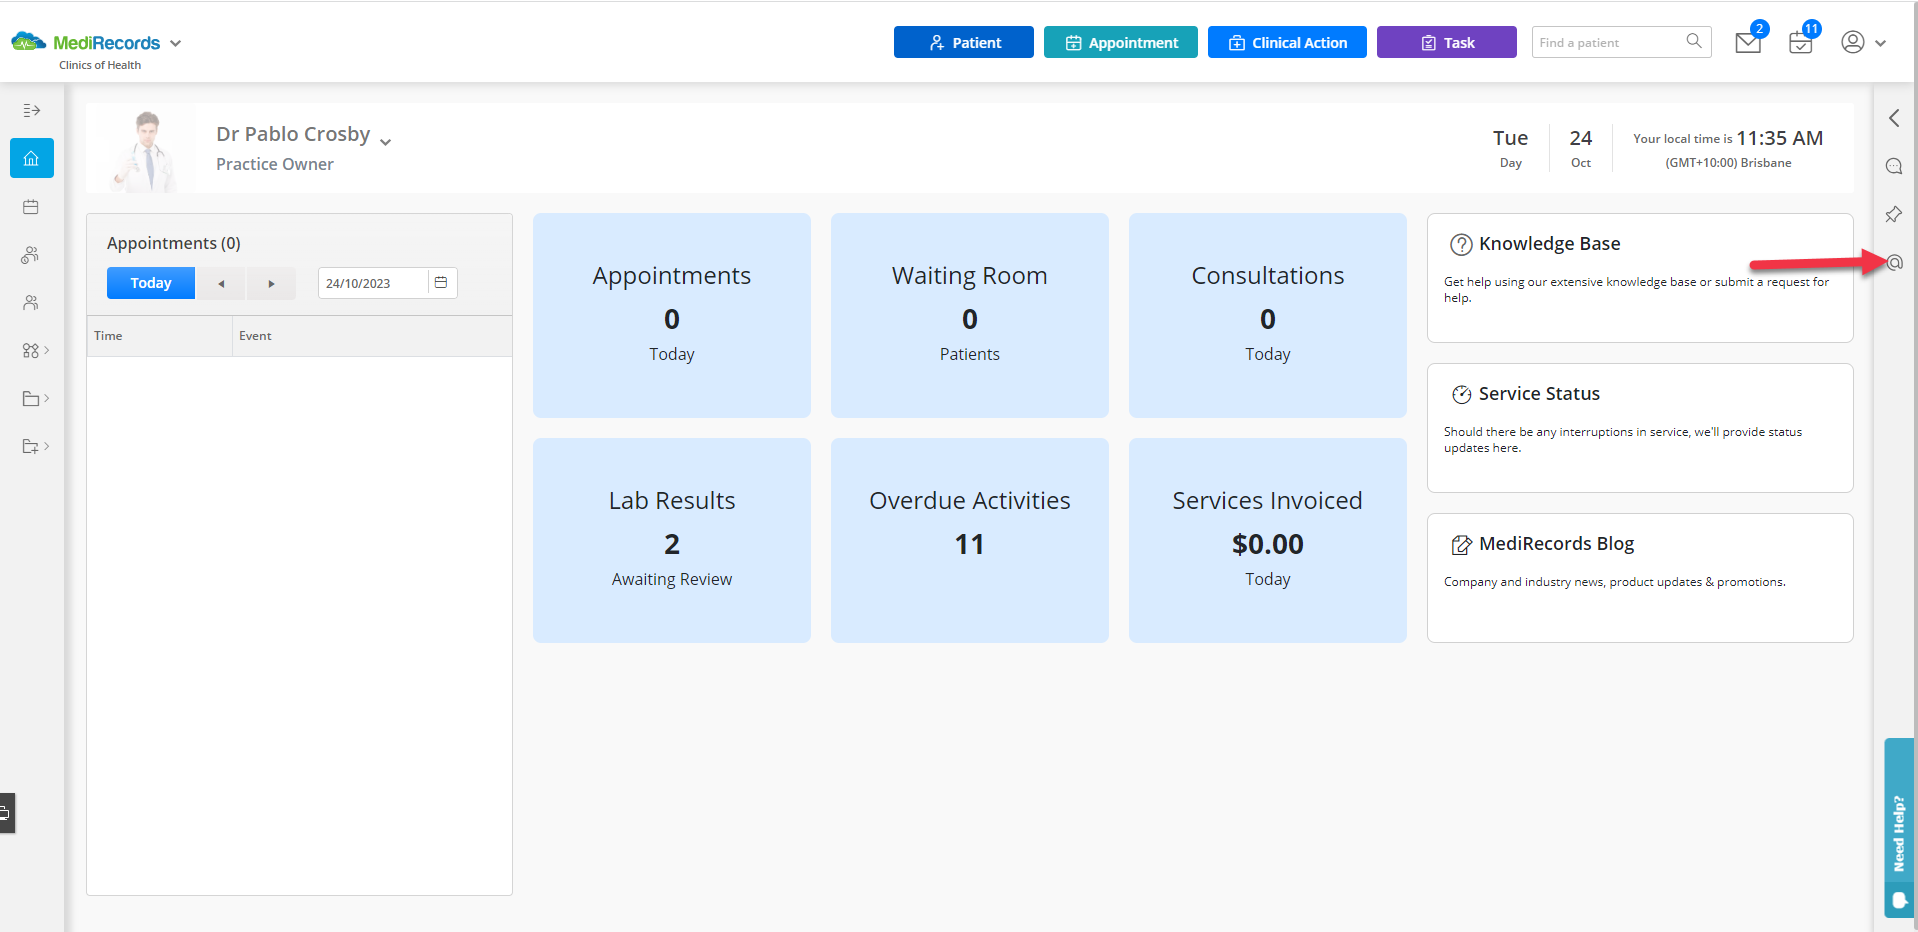The width and height of the screenshot is (1918, 932).
Task: Open the Lab Results tile
Action: [672, 540]
